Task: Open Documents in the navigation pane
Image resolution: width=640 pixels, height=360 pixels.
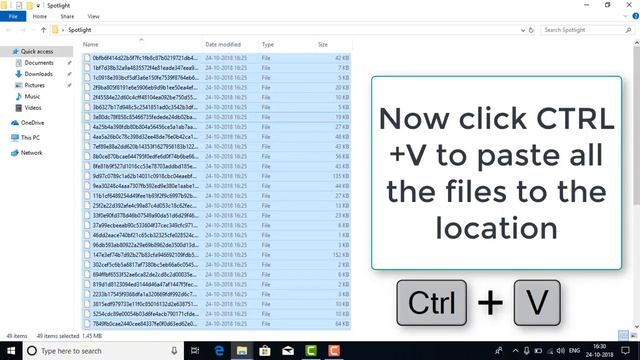Action: (x=39, y=62)
